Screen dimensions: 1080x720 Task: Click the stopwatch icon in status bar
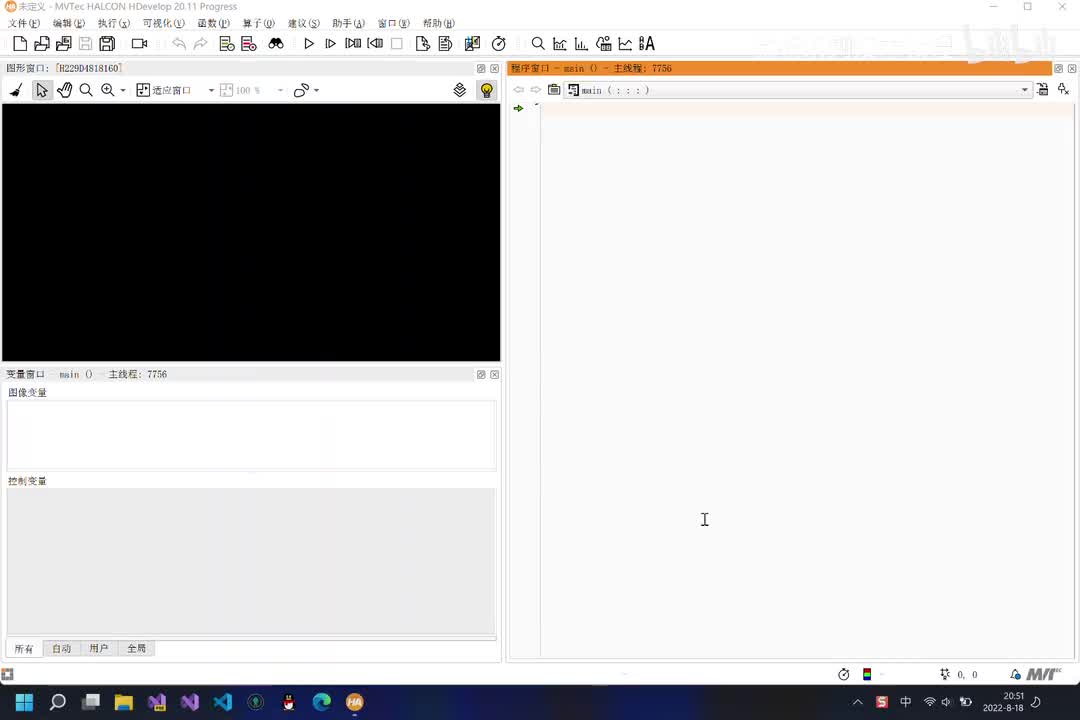(x=843, y=674)
